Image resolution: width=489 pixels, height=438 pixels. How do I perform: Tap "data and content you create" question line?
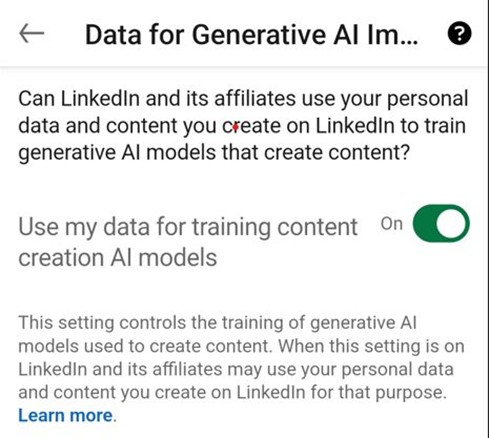(149, 126)
